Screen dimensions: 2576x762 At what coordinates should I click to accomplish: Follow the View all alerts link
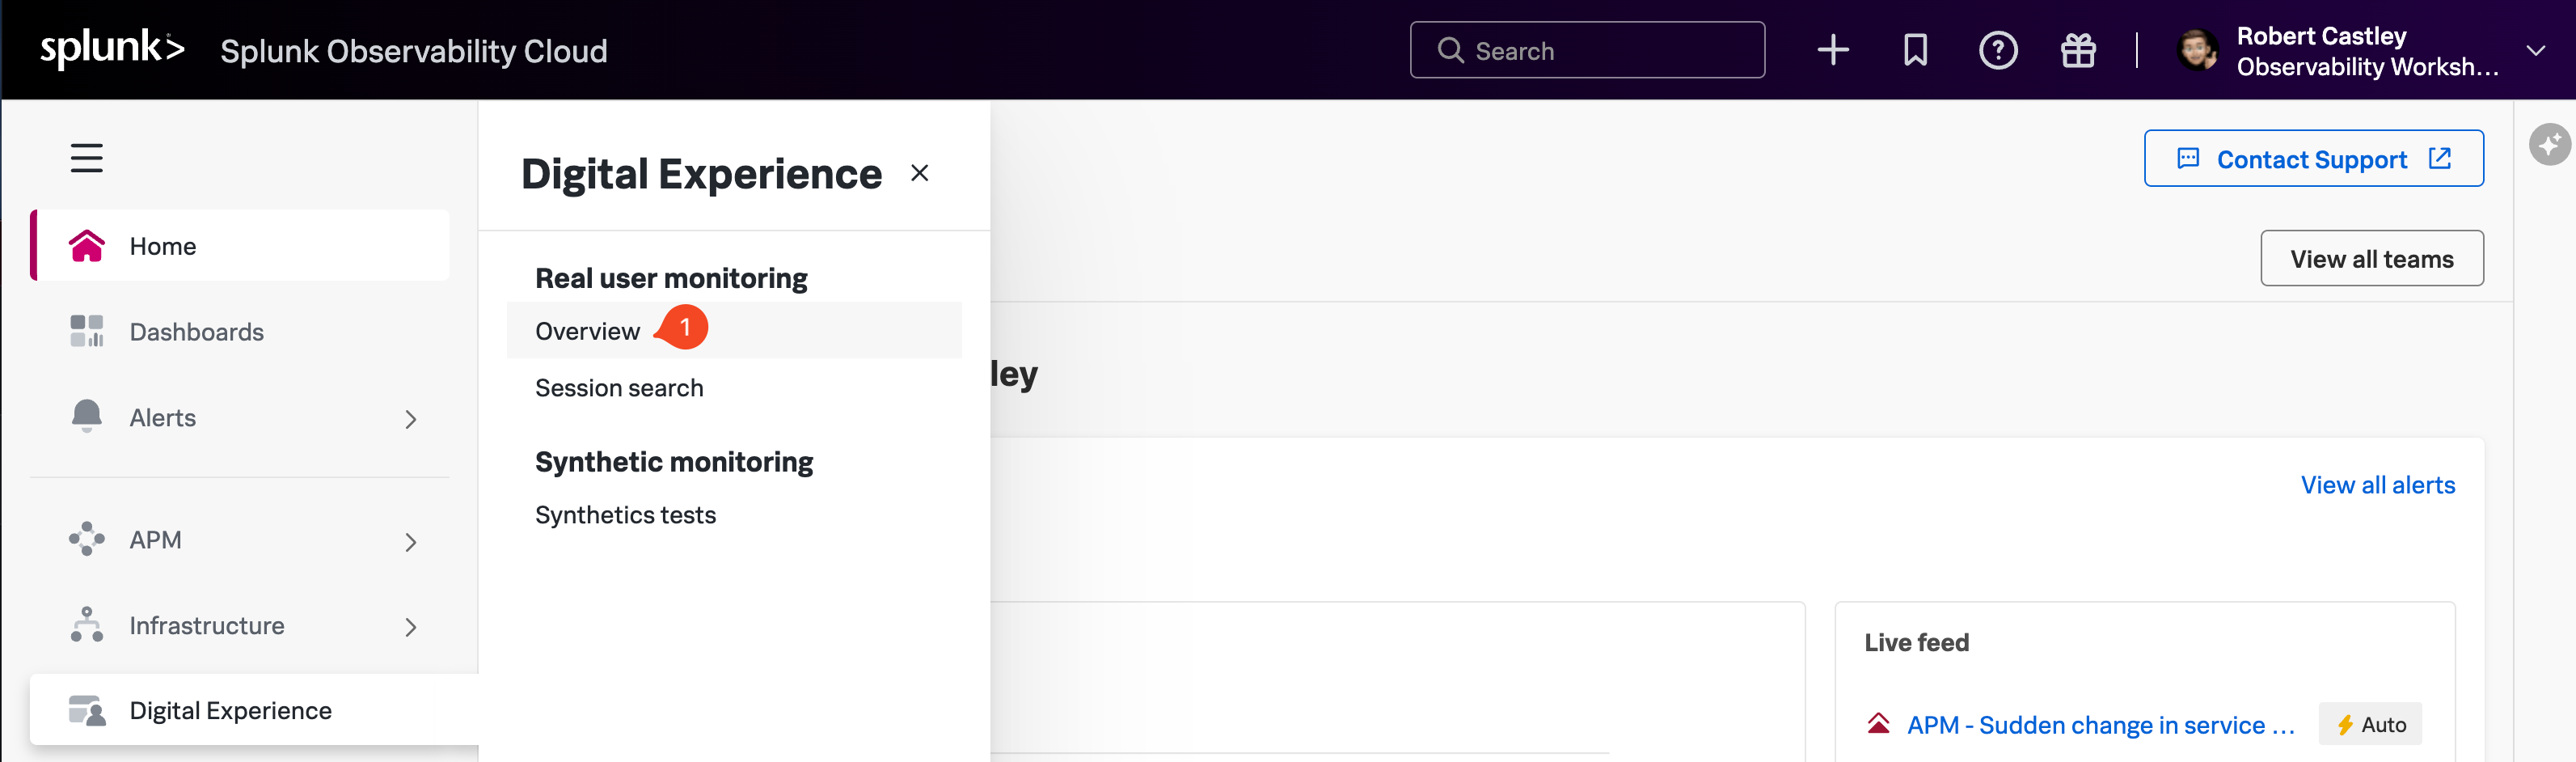coord(2377,485)
